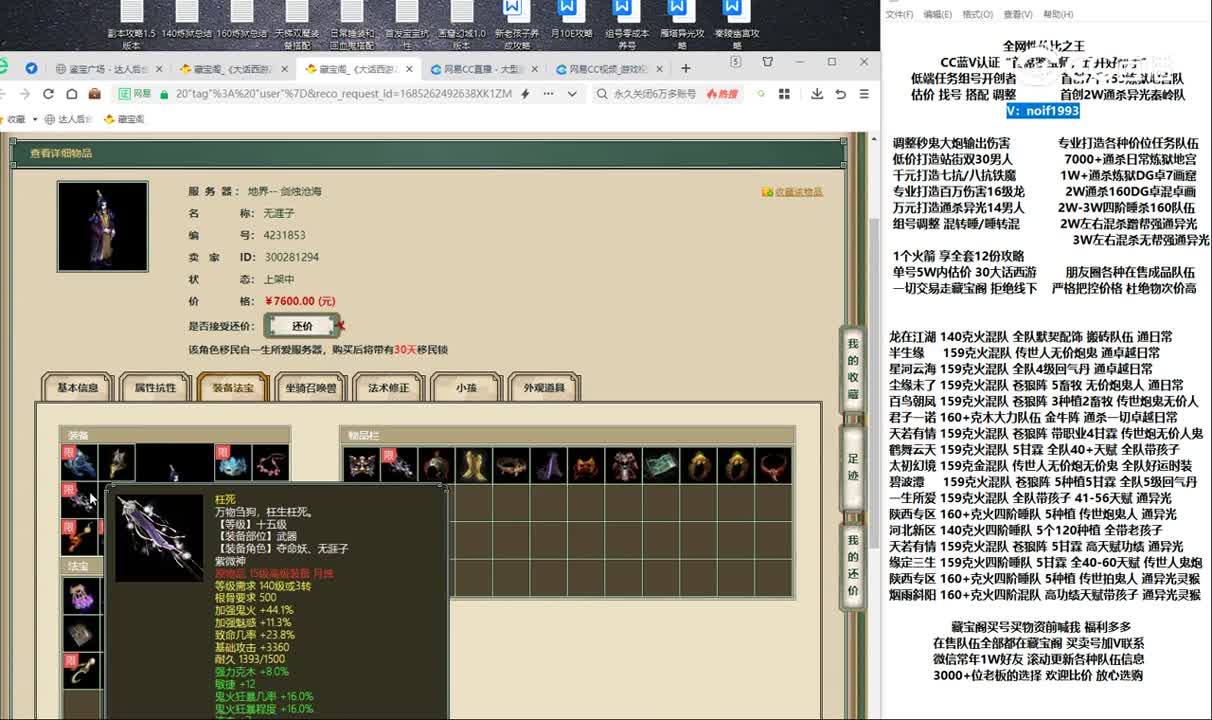Select the pink necklace equipment icon

pos(271,462)
